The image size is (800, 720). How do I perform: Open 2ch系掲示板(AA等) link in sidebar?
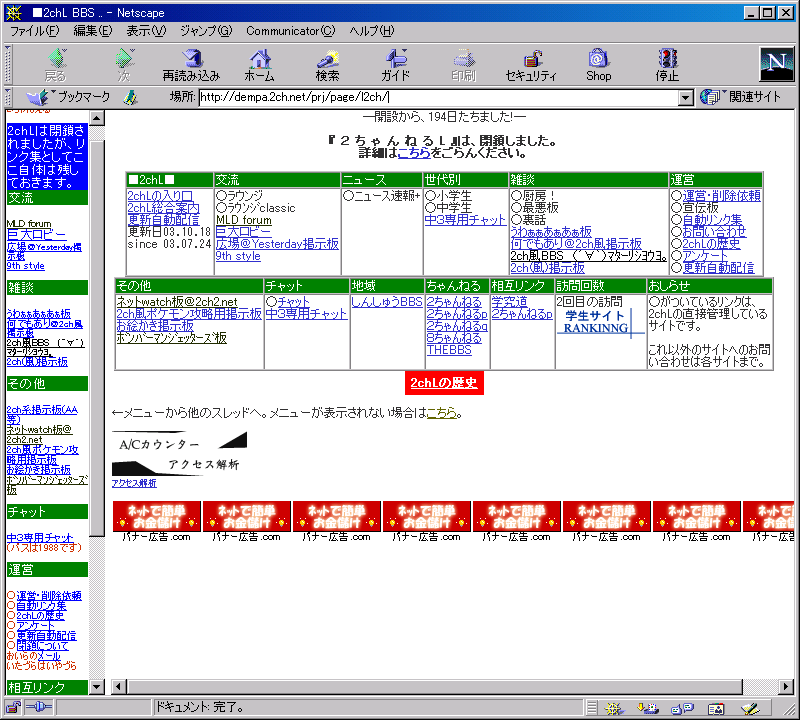(x=42, y=414)
